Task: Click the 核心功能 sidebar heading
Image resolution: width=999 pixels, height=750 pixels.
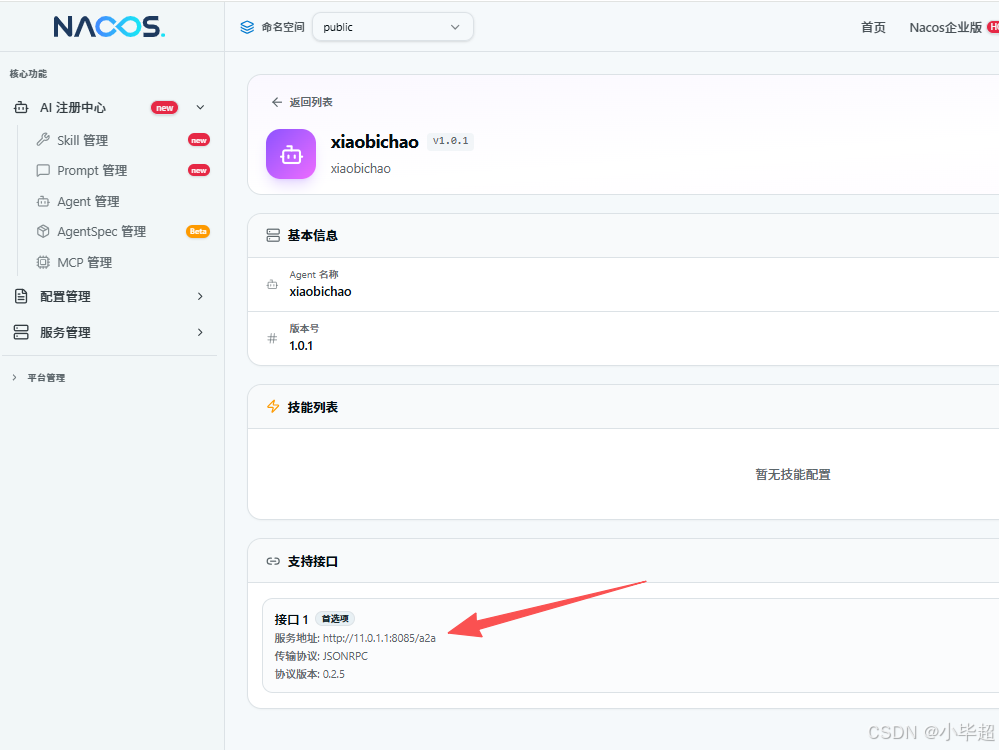Action: pos(28,74)
